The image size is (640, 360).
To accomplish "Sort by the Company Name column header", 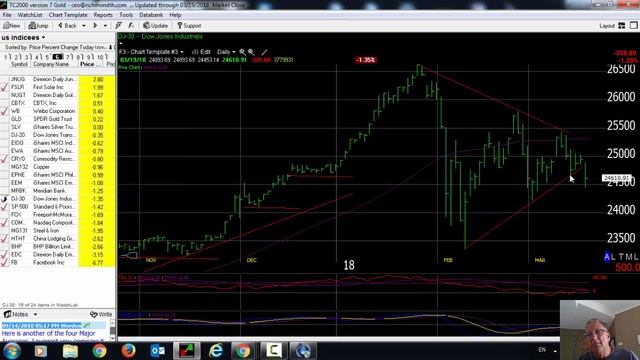I will (51, 64).
